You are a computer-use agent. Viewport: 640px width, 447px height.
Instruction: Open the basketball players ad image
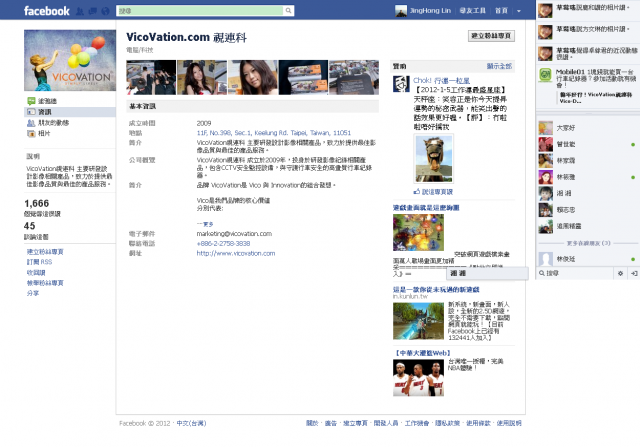pyautogui.click(x=418, y=378)
